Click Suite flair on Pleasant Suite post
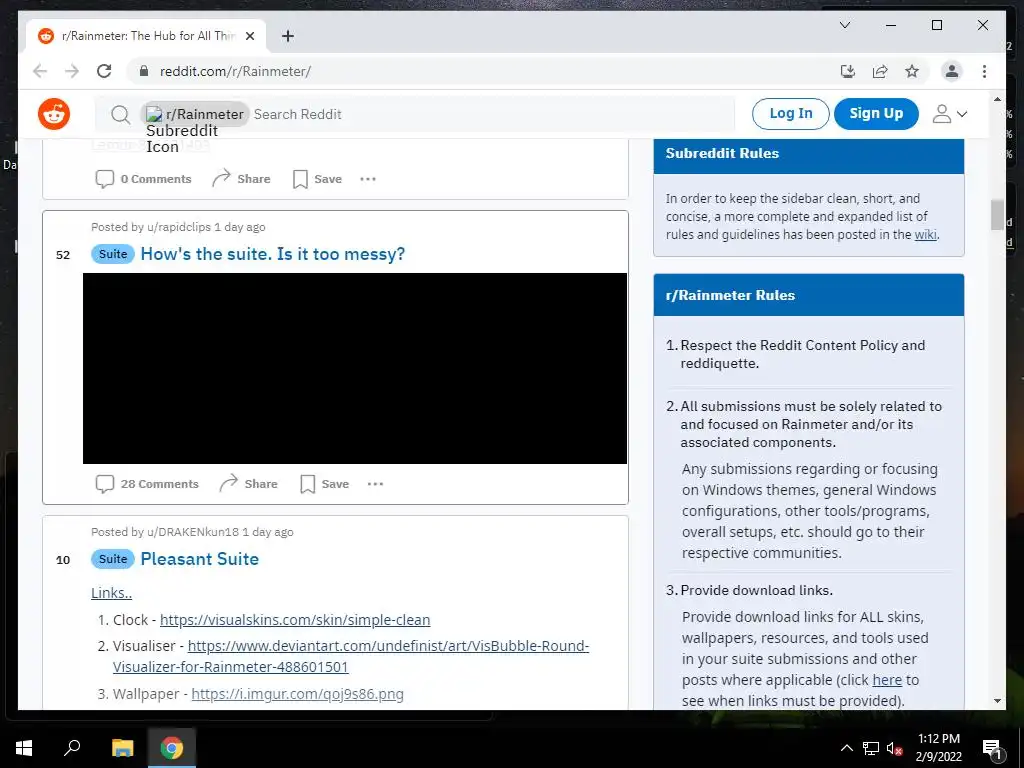This screenshot has height=768, width=1024. pyautogui.click(x=113, y=559)
